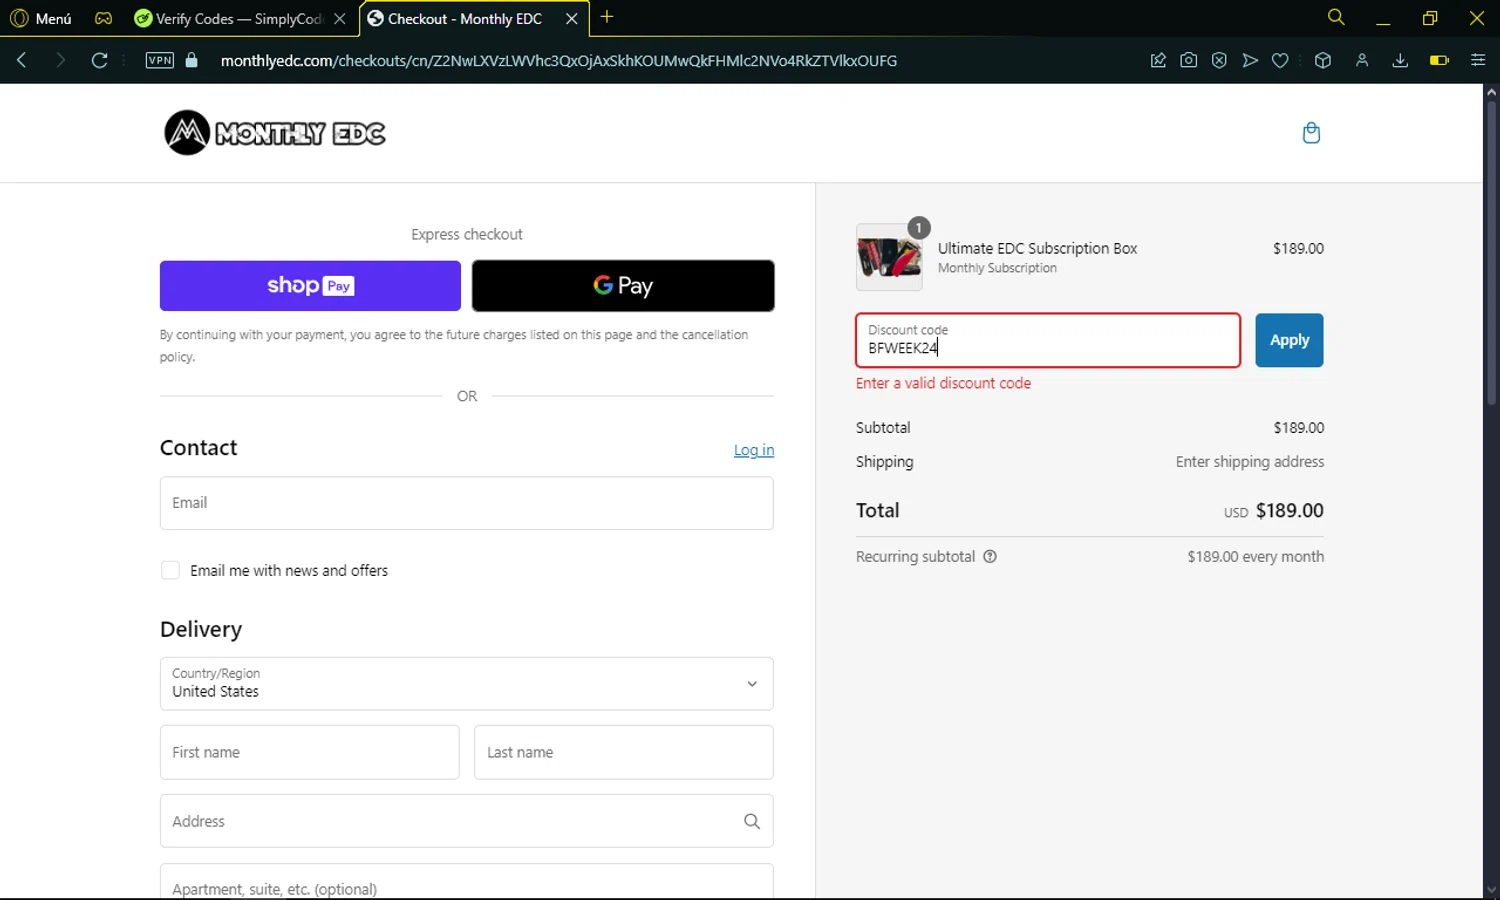
Task: Click the Log in link
Action: tap(754, 450)
